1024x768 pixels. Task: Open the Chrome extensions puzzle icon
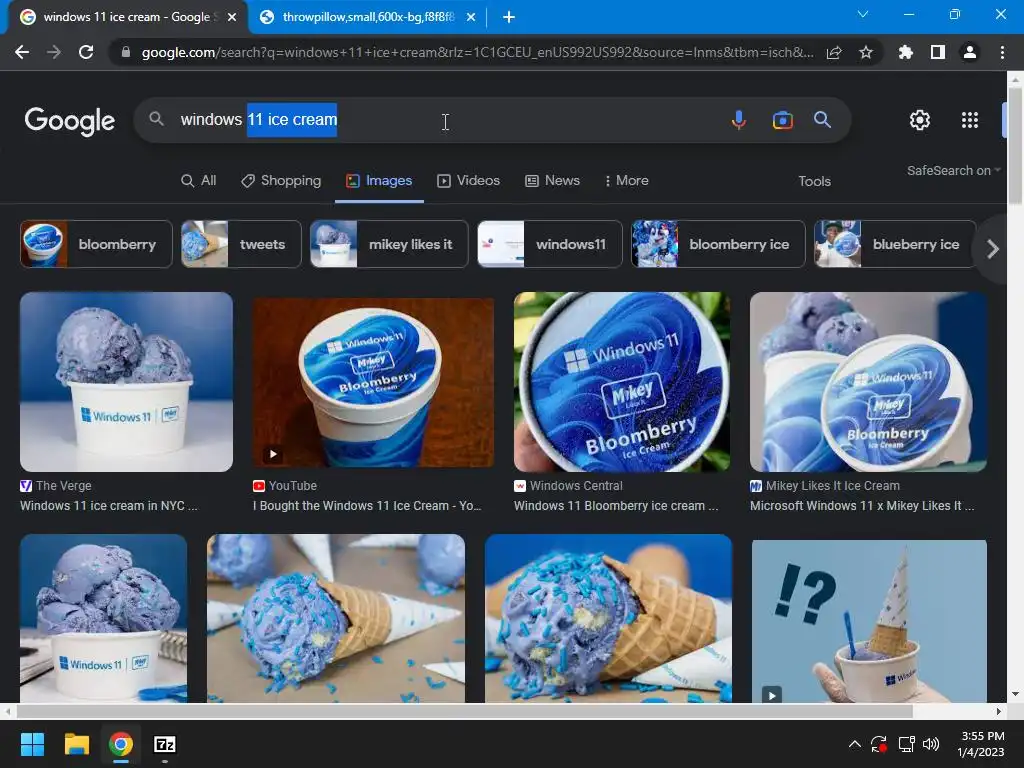pos(906,52)
